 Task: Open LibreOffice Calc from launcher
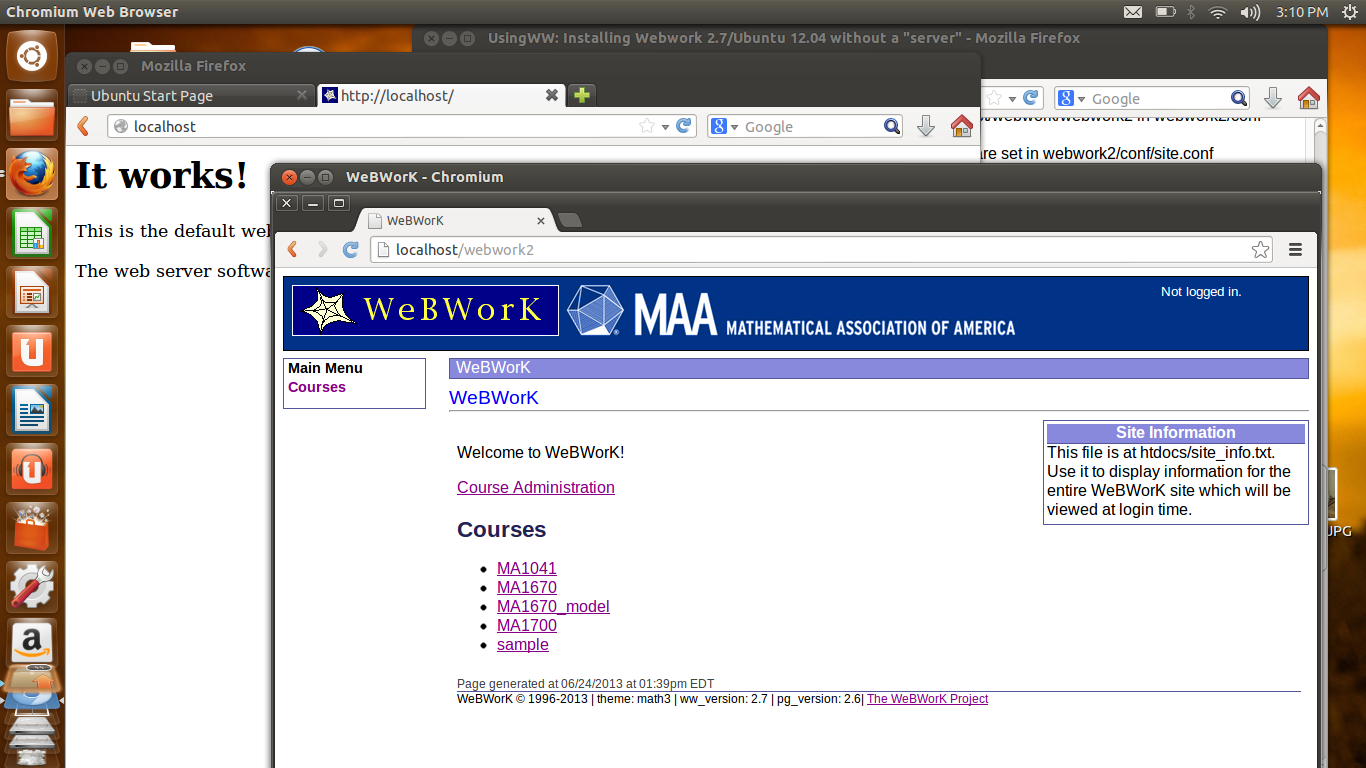32,233
